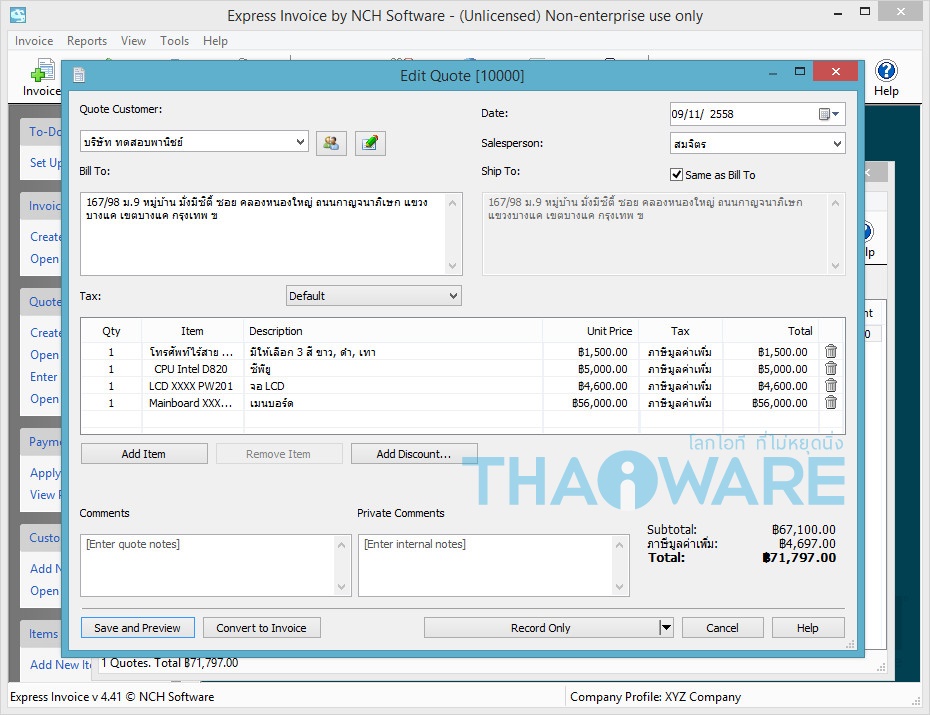
Task: Click Set Up link in sidebar
Action: [46, 162]
